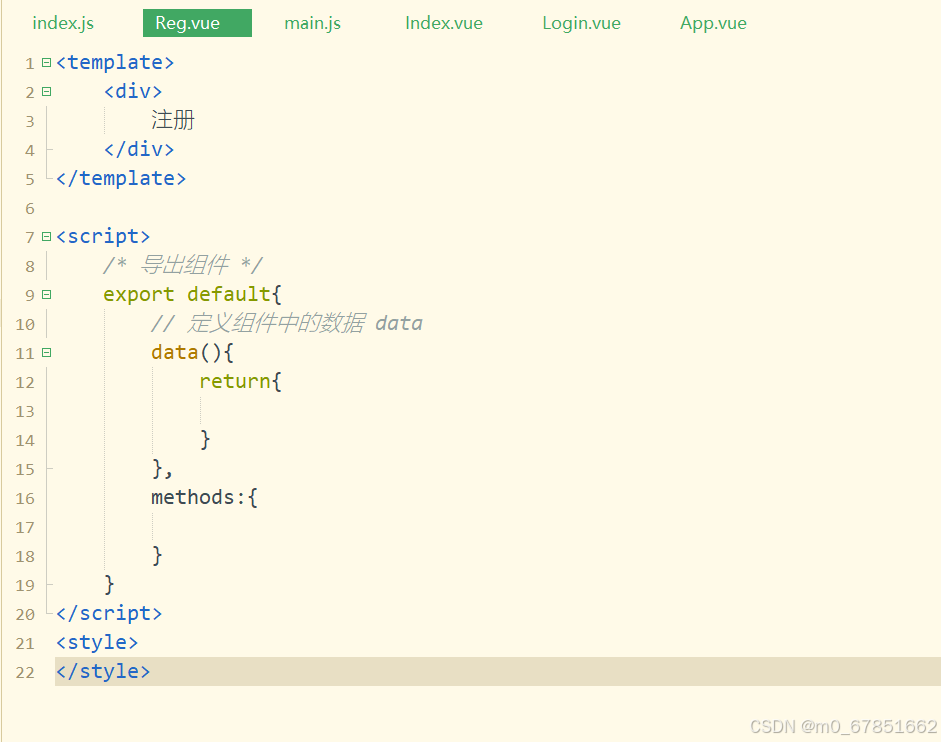Click the closing </div> tag
The image size is (941, 742).
coord(139,149)
